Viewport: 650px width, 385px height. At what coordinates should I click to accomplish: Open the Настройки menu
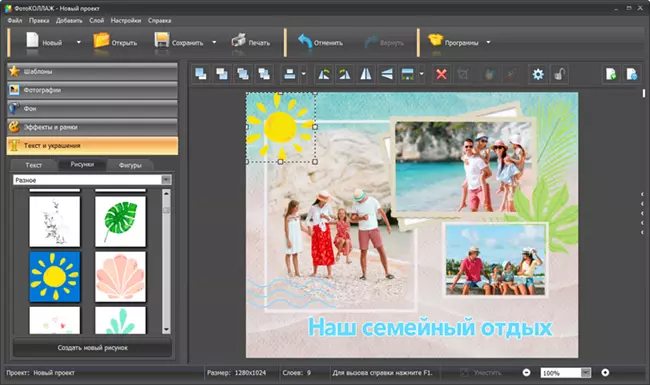126,20
